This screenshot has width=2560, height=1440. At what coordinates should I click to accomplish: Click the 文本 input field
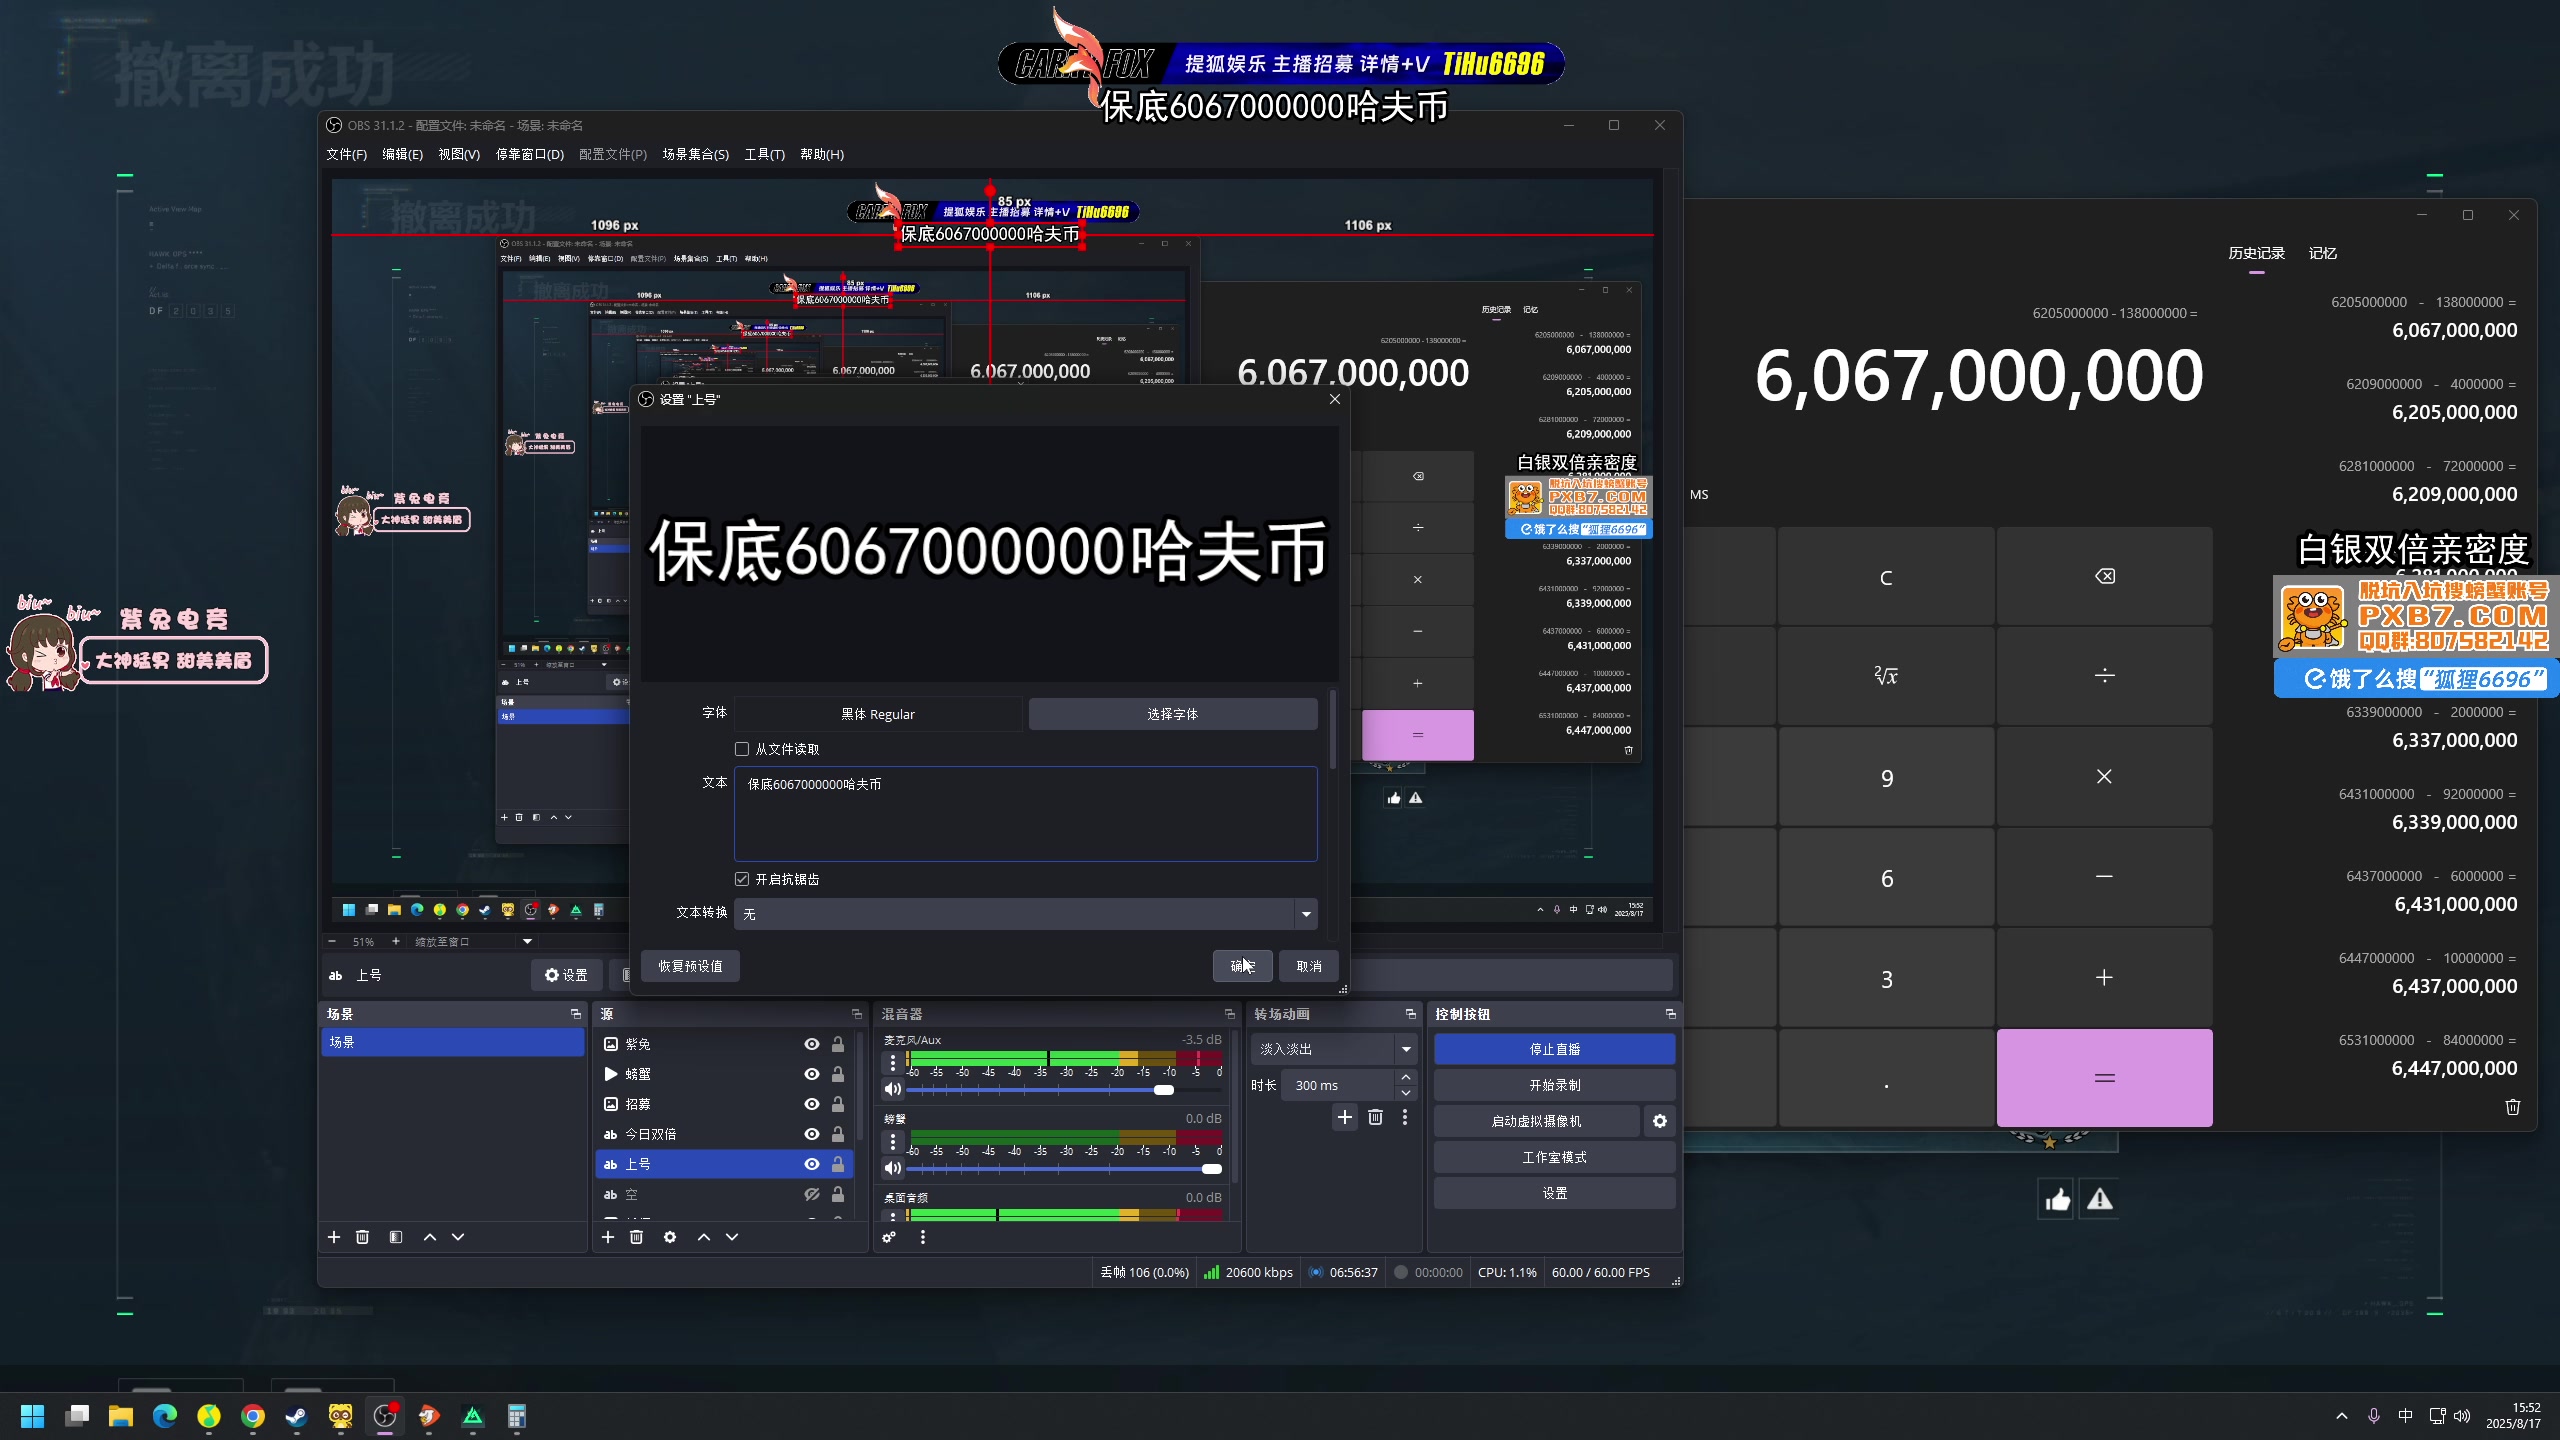click(1025, 814)
